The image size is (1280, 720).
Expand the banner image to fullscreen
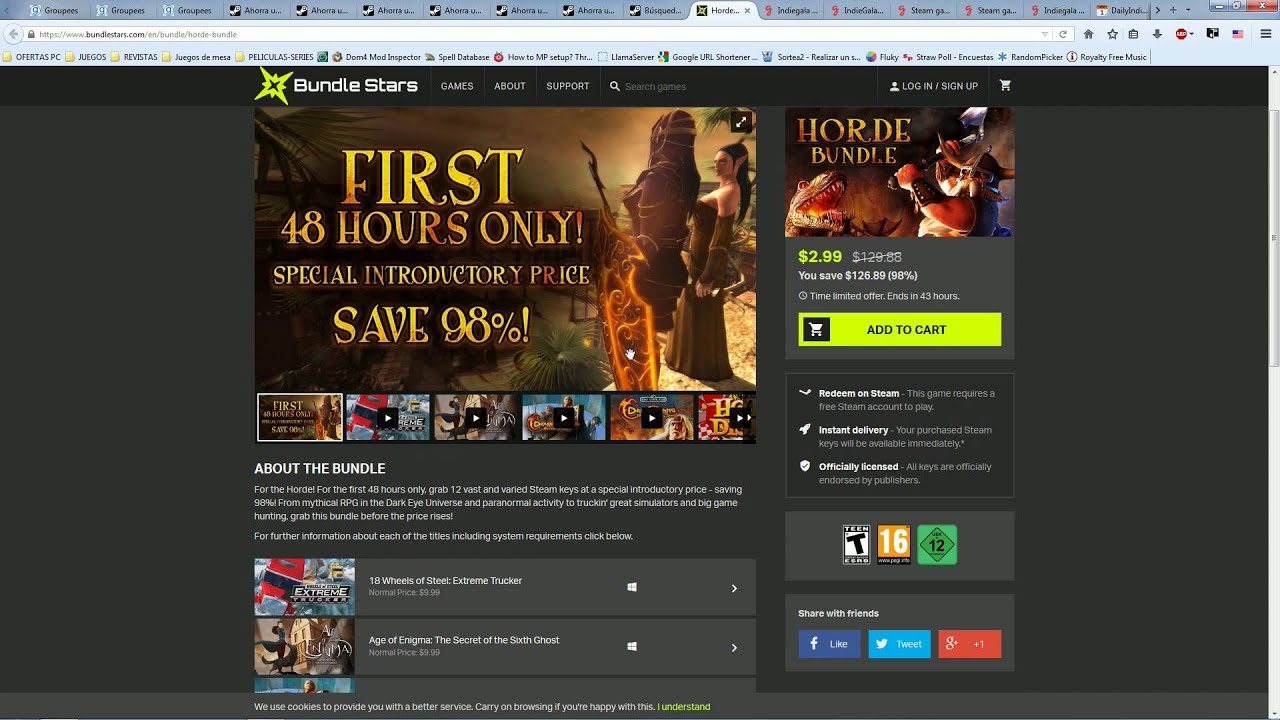click(x=740, y=122)
